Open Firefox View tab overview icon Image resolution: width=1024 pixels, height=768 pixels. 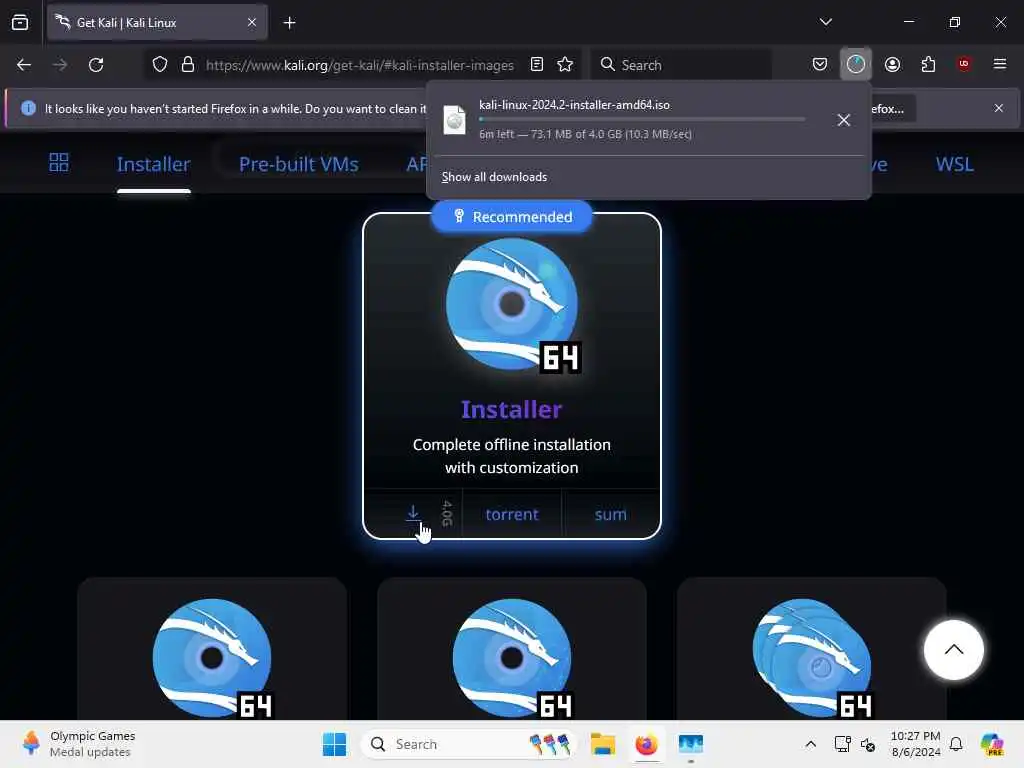coord(20,23)
